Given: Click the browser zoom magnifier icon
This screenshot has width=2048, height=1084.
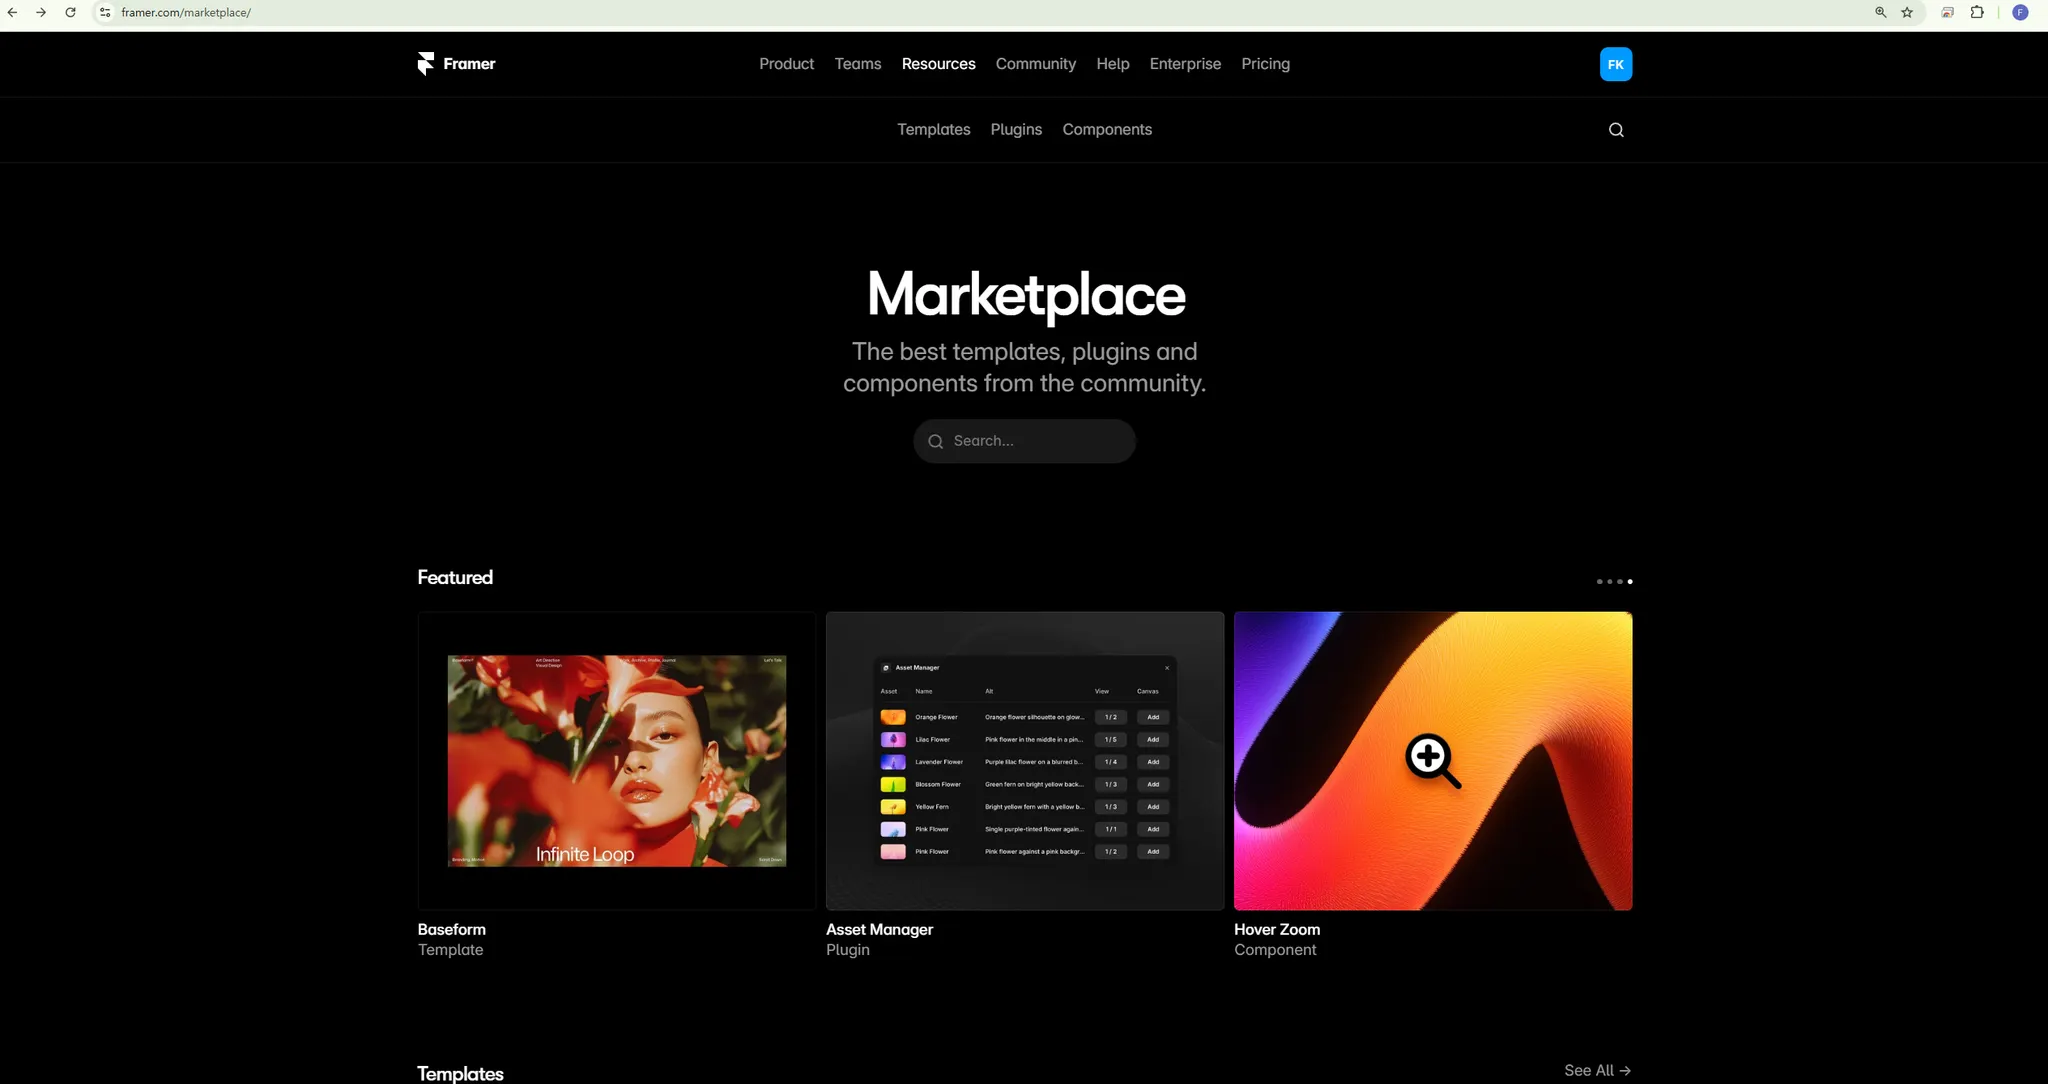Looking at the screenshot, I should 1881,12.
